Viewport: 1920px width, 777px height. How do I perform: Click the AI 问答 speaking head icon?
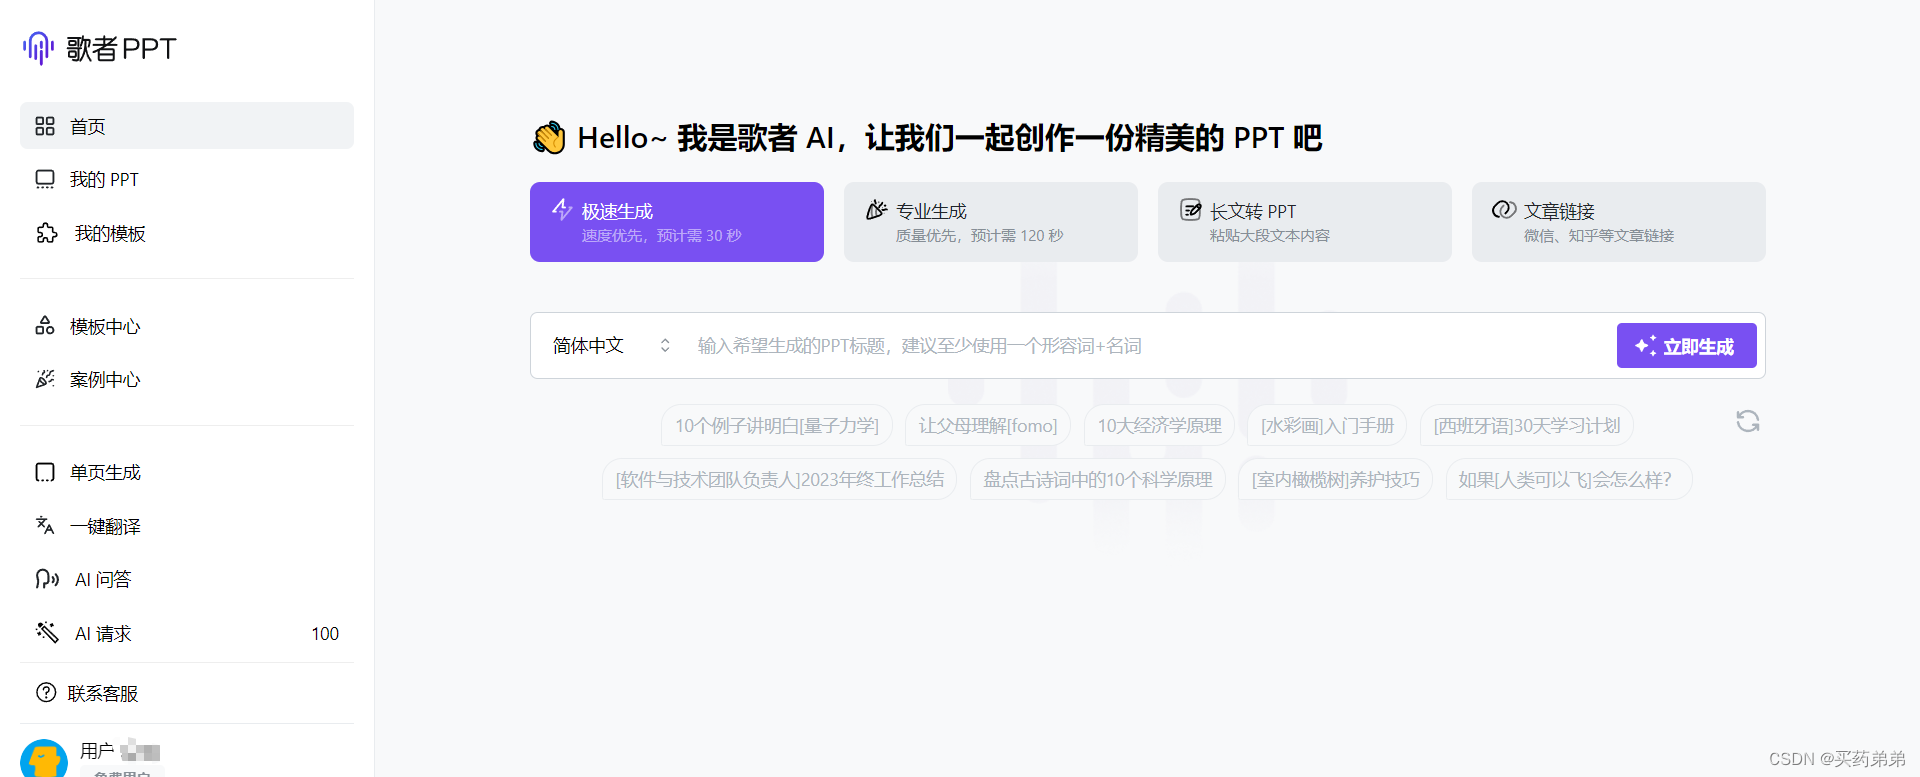47,579
